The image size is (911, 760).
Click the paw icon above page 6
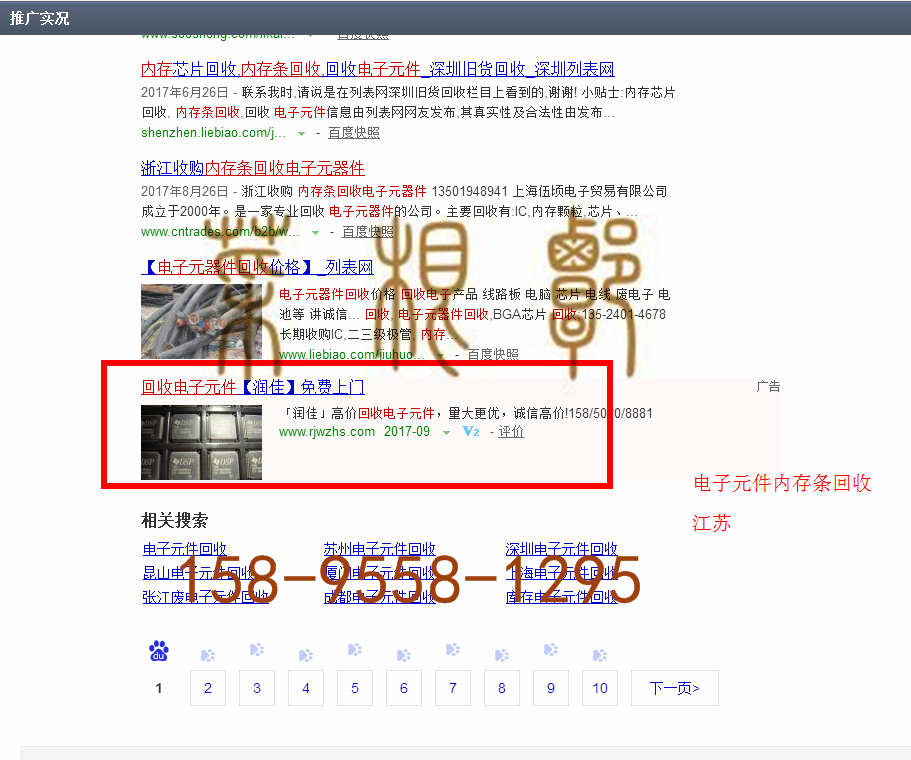point(404,655)
